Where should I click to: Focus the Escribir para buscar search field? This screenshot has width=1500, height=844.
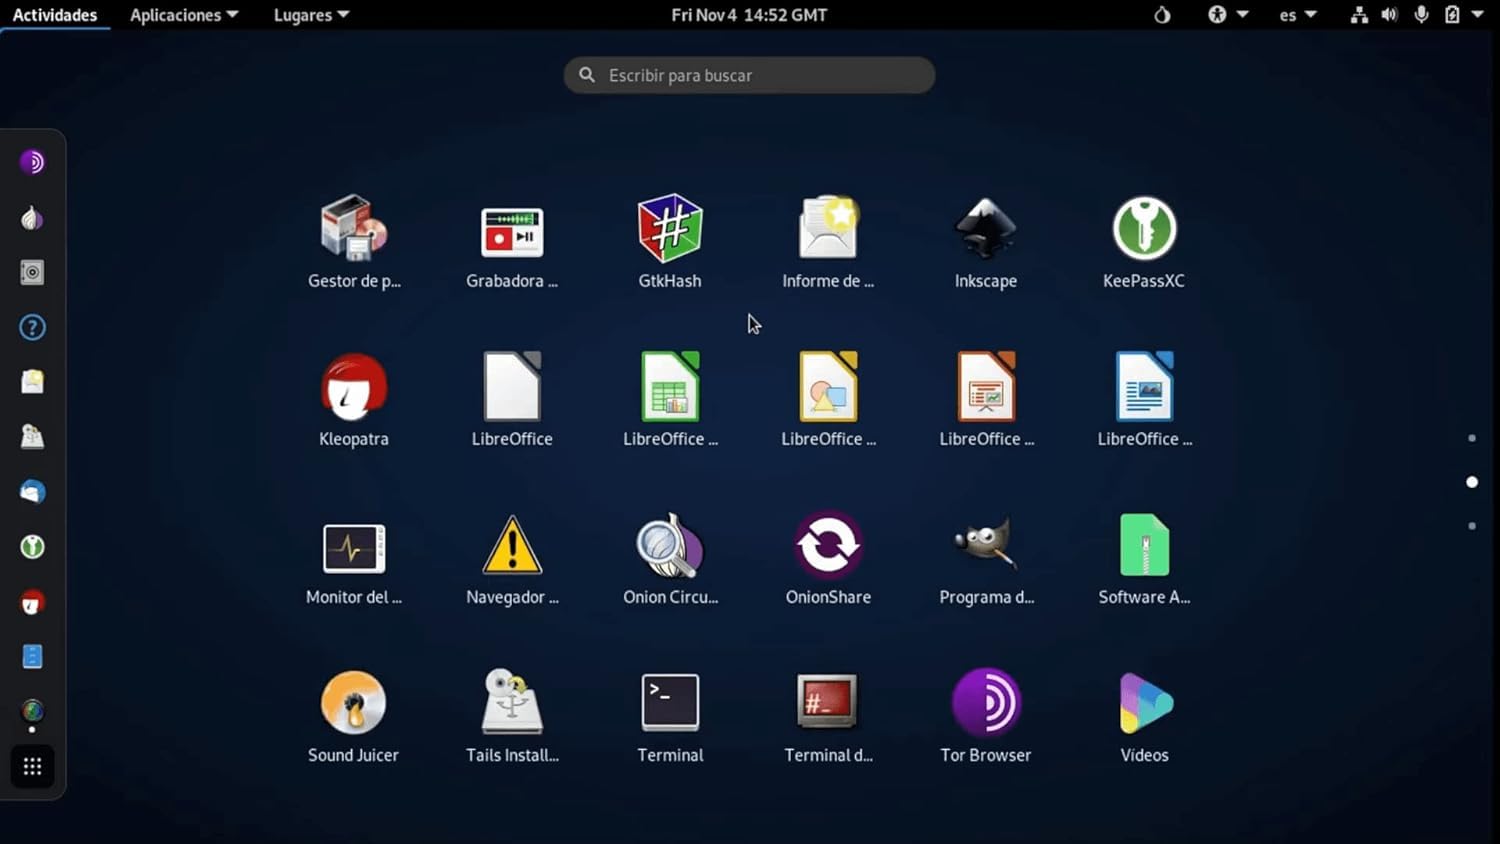point(749,75)
